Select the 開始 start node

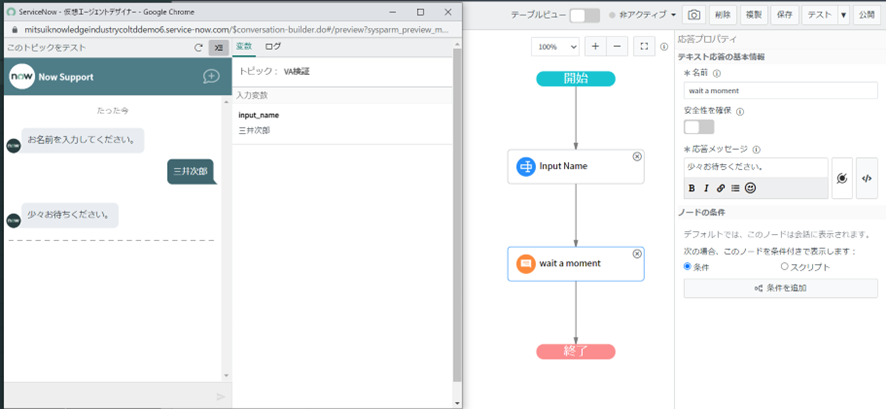click(576, 79)
